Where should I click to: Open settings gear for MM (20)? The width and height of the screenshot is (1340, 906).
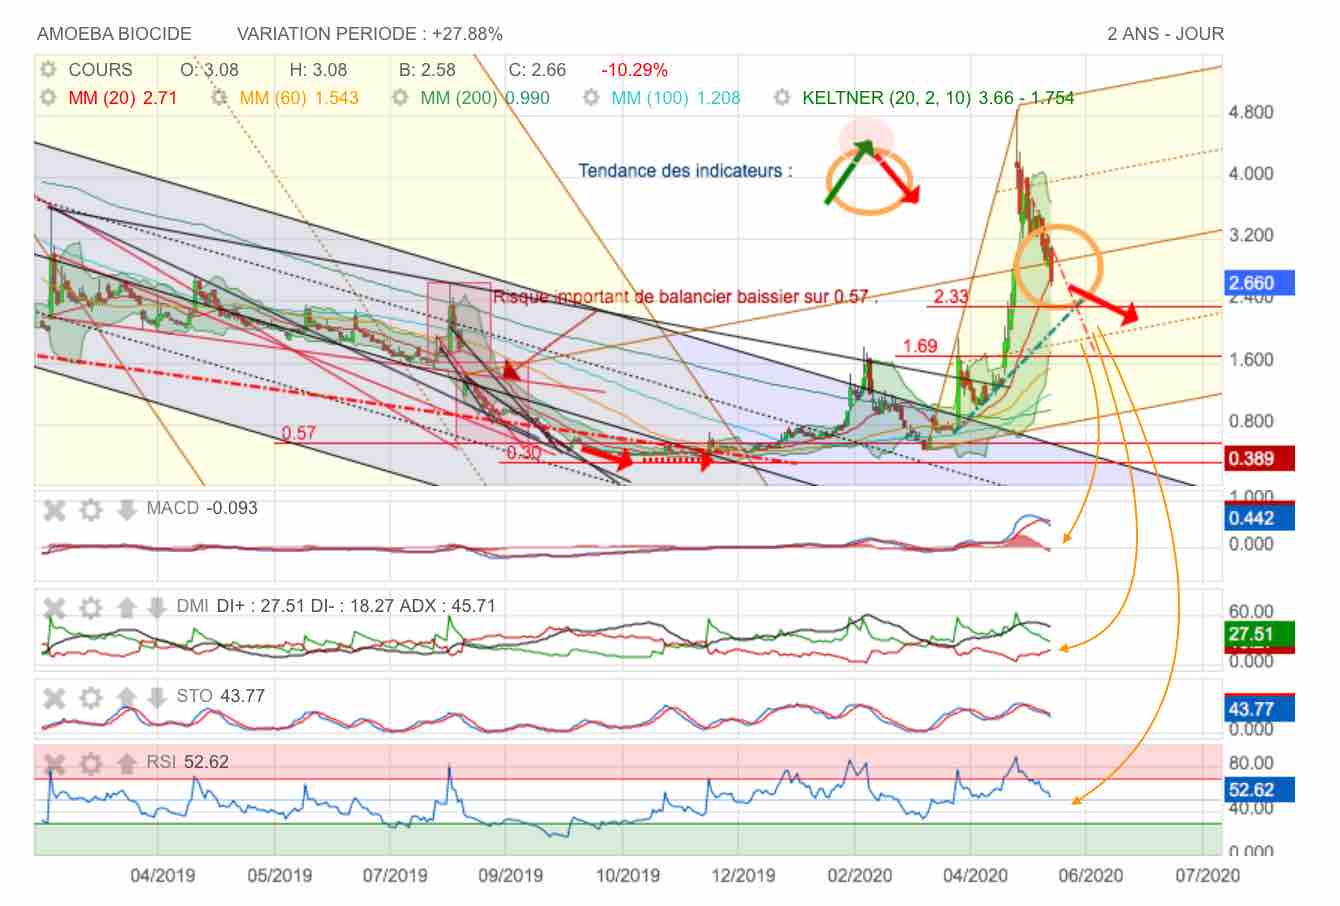(x=47, y=98)
